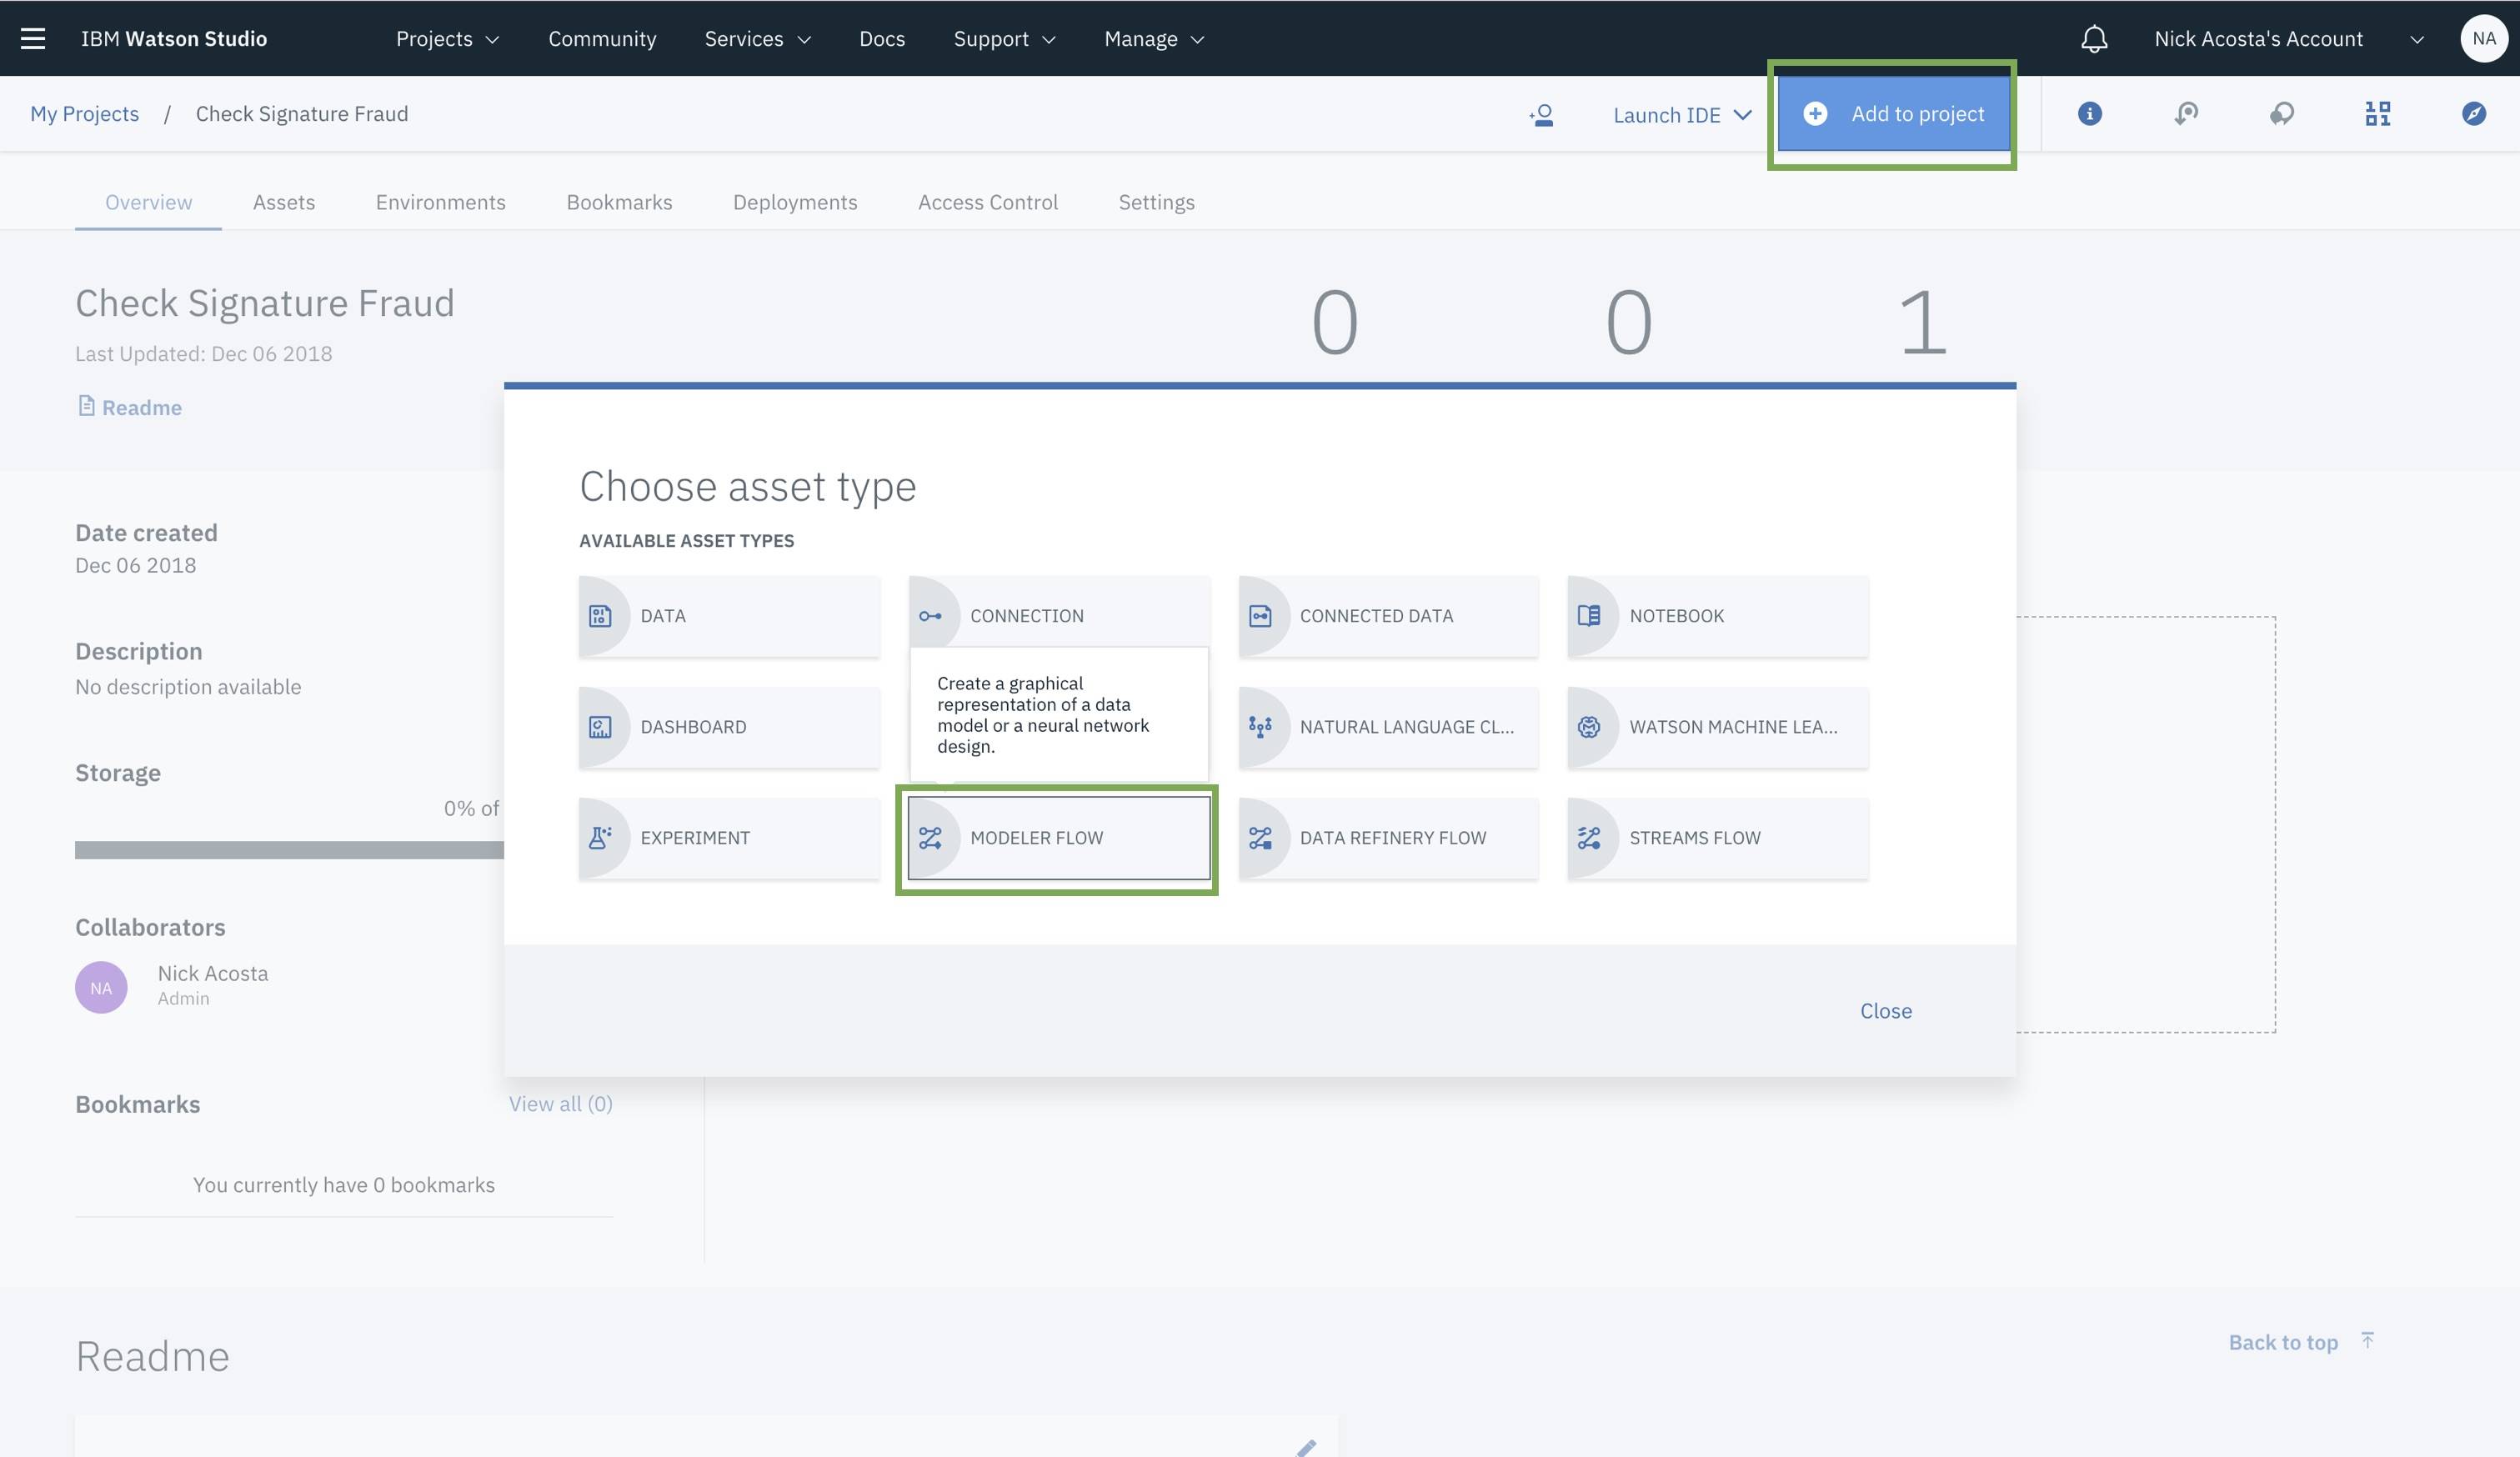
Task: Choose the DASHBOARD asset type
Action: 729,727
